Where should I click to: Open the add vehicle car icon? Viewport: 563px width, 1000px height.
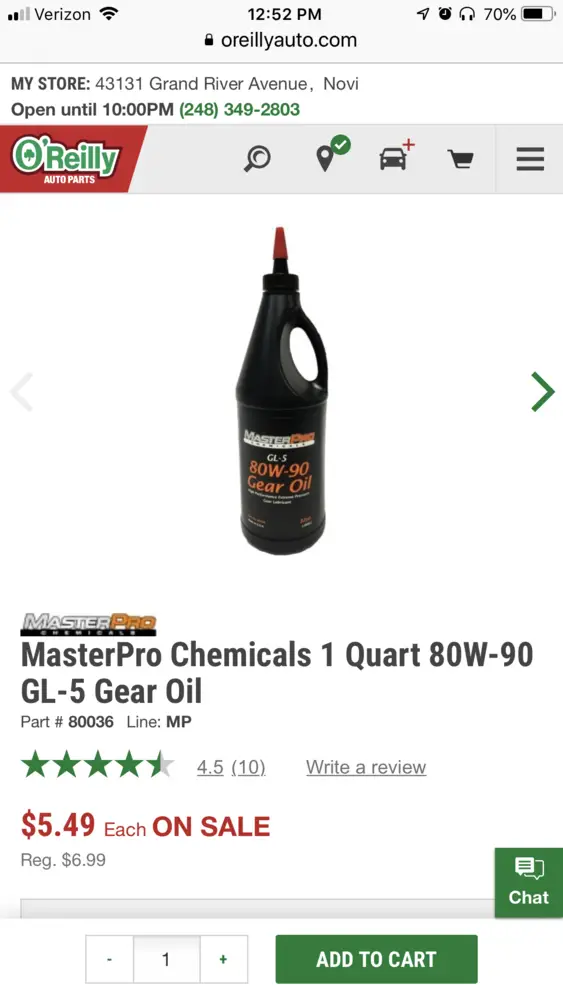tap(397, 155)
